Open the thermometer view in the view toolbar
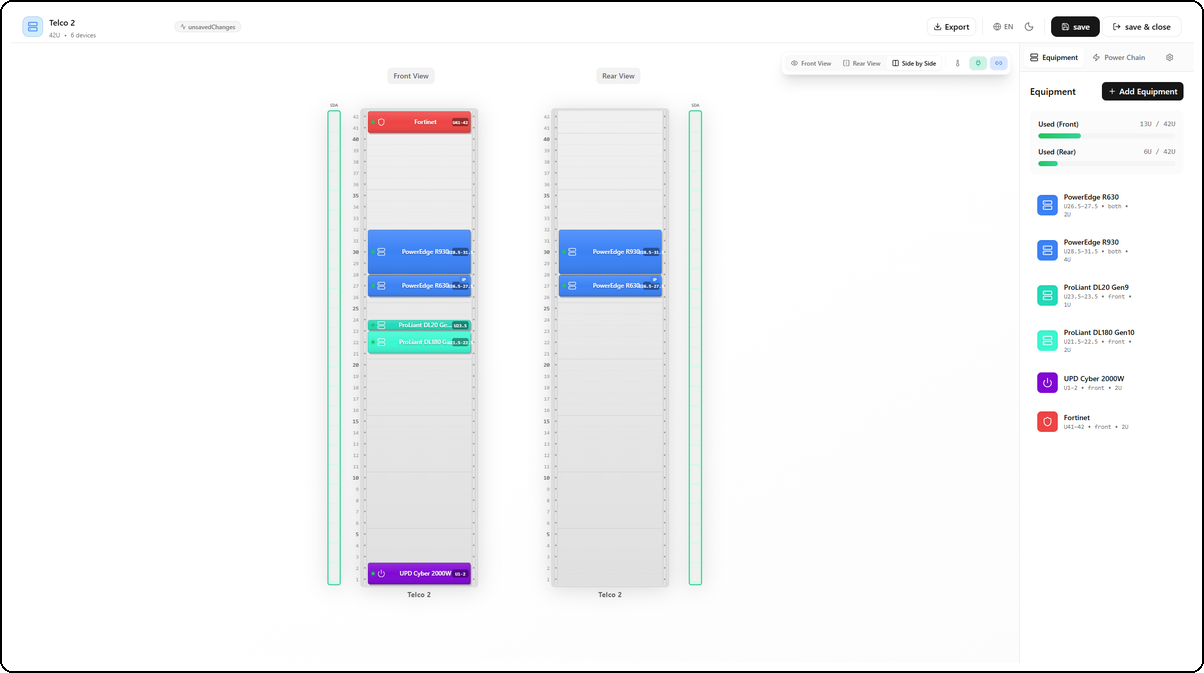Viewport: 1204px width, 673px height. (956, 63)
